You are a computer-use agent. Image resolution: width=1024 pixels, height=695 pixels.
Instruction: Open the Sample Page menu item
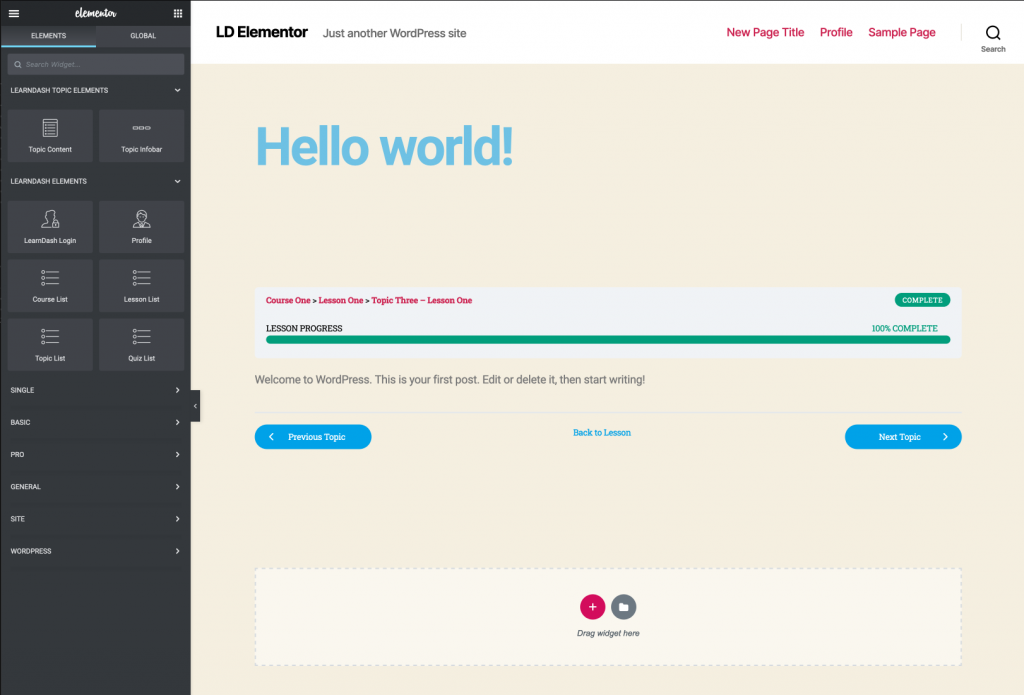click(x=901, y=32)
